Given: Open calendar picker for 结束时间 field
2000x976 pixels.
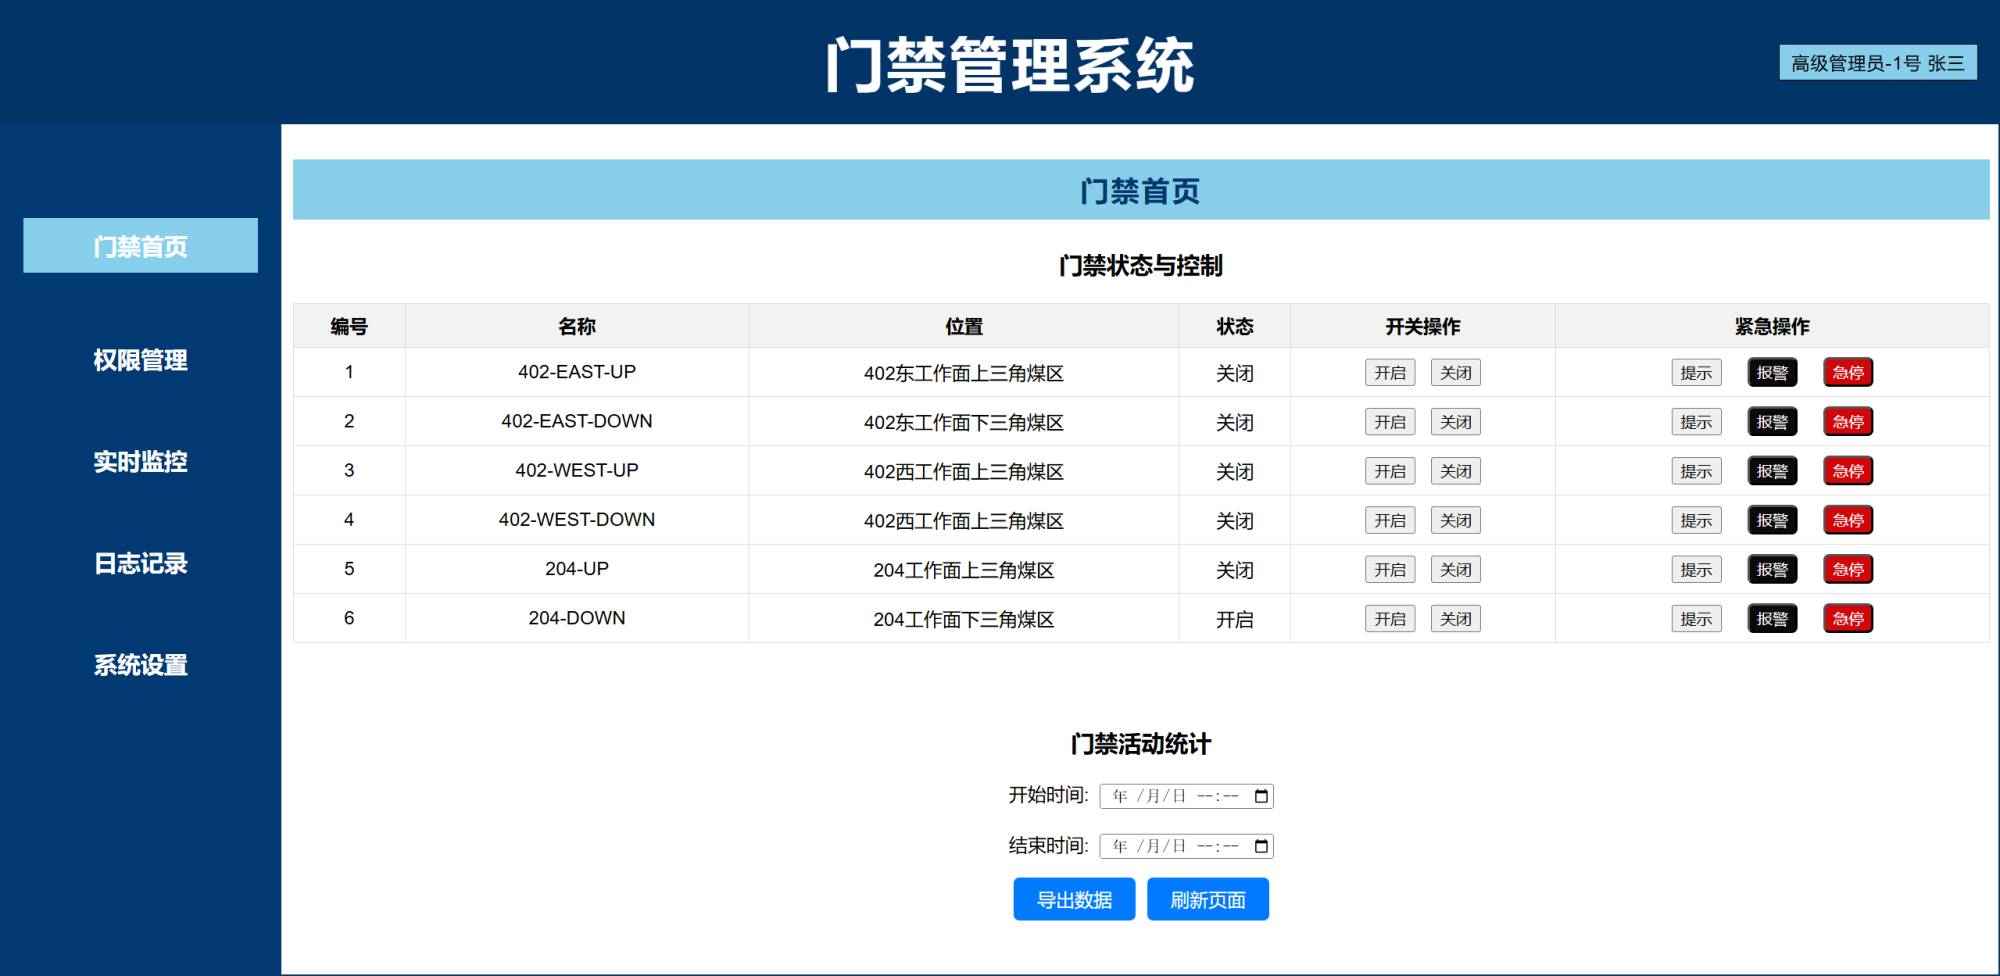Looking at the screenshot, I should (x=1261, y=846).
